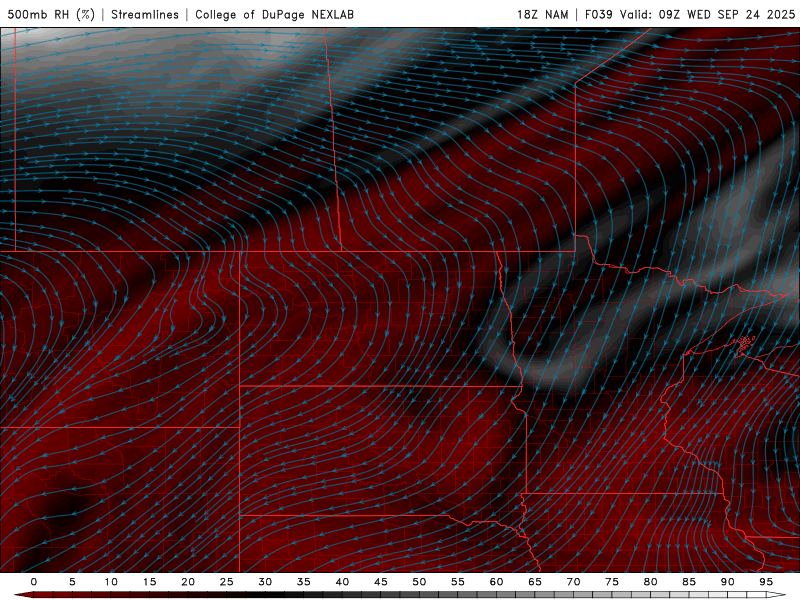
Task: Click the colorbar value 0 label
Action: 34,582
